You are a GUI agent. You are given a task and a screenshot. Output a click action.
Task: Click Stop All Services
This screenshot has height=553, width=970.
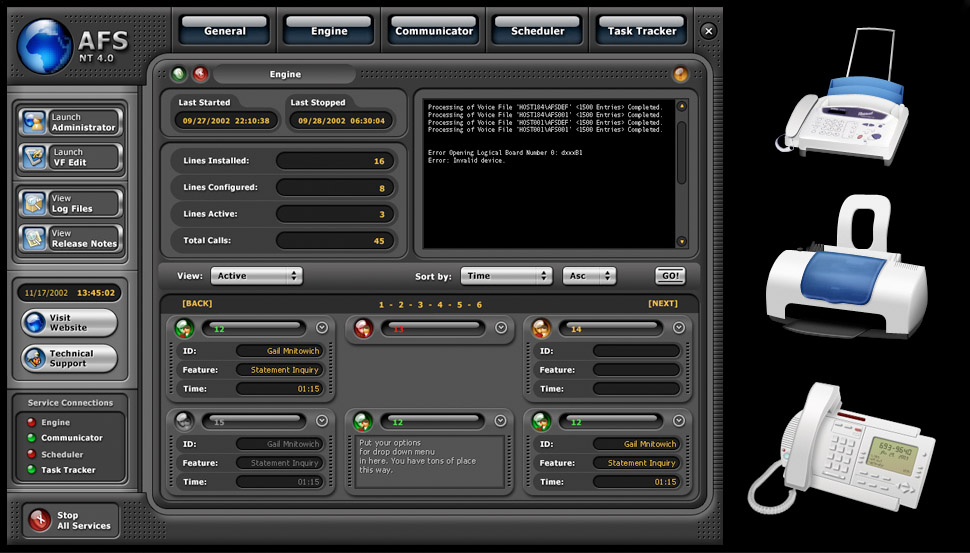coord(70,520)
